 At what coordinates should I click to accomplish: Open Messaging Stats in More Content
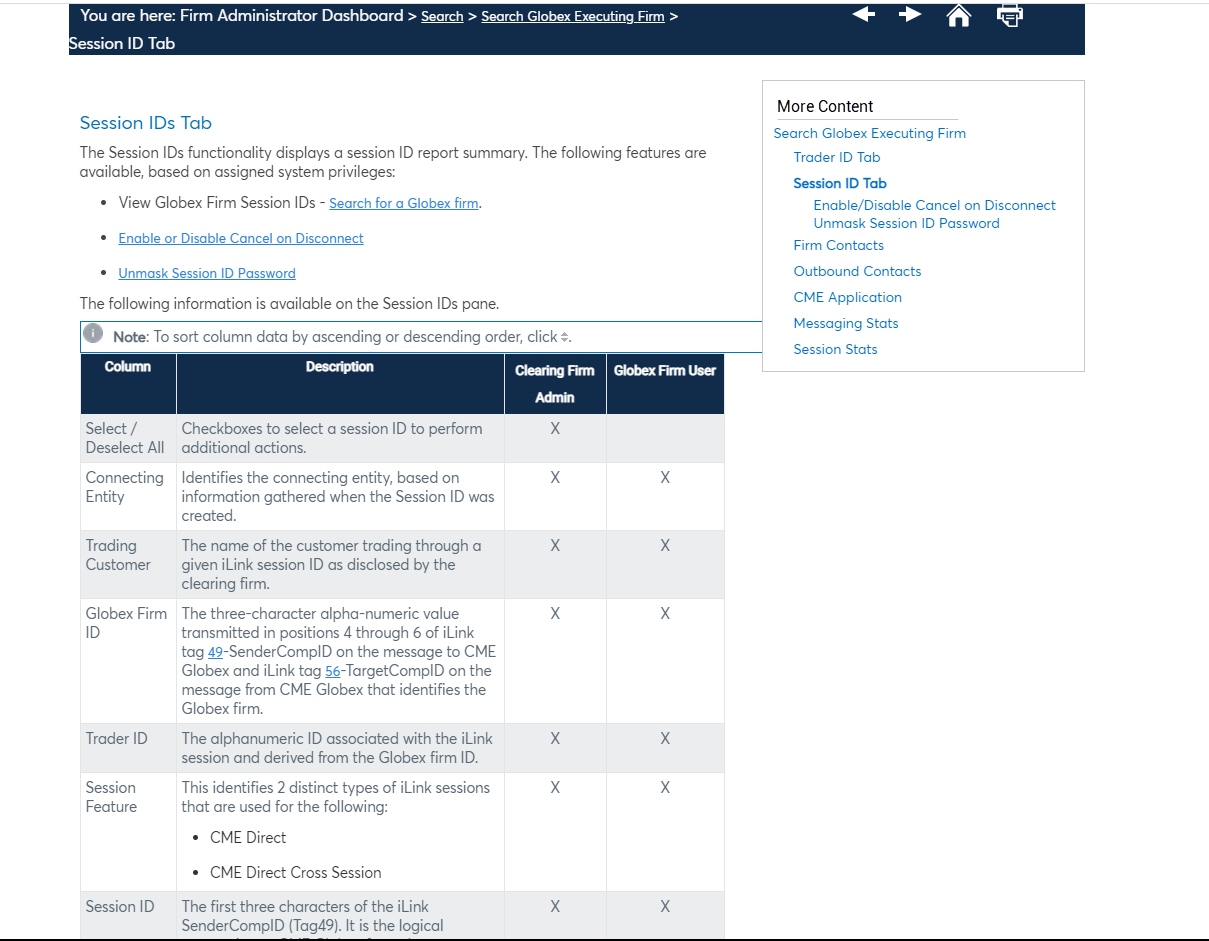[x=846, y=323]
